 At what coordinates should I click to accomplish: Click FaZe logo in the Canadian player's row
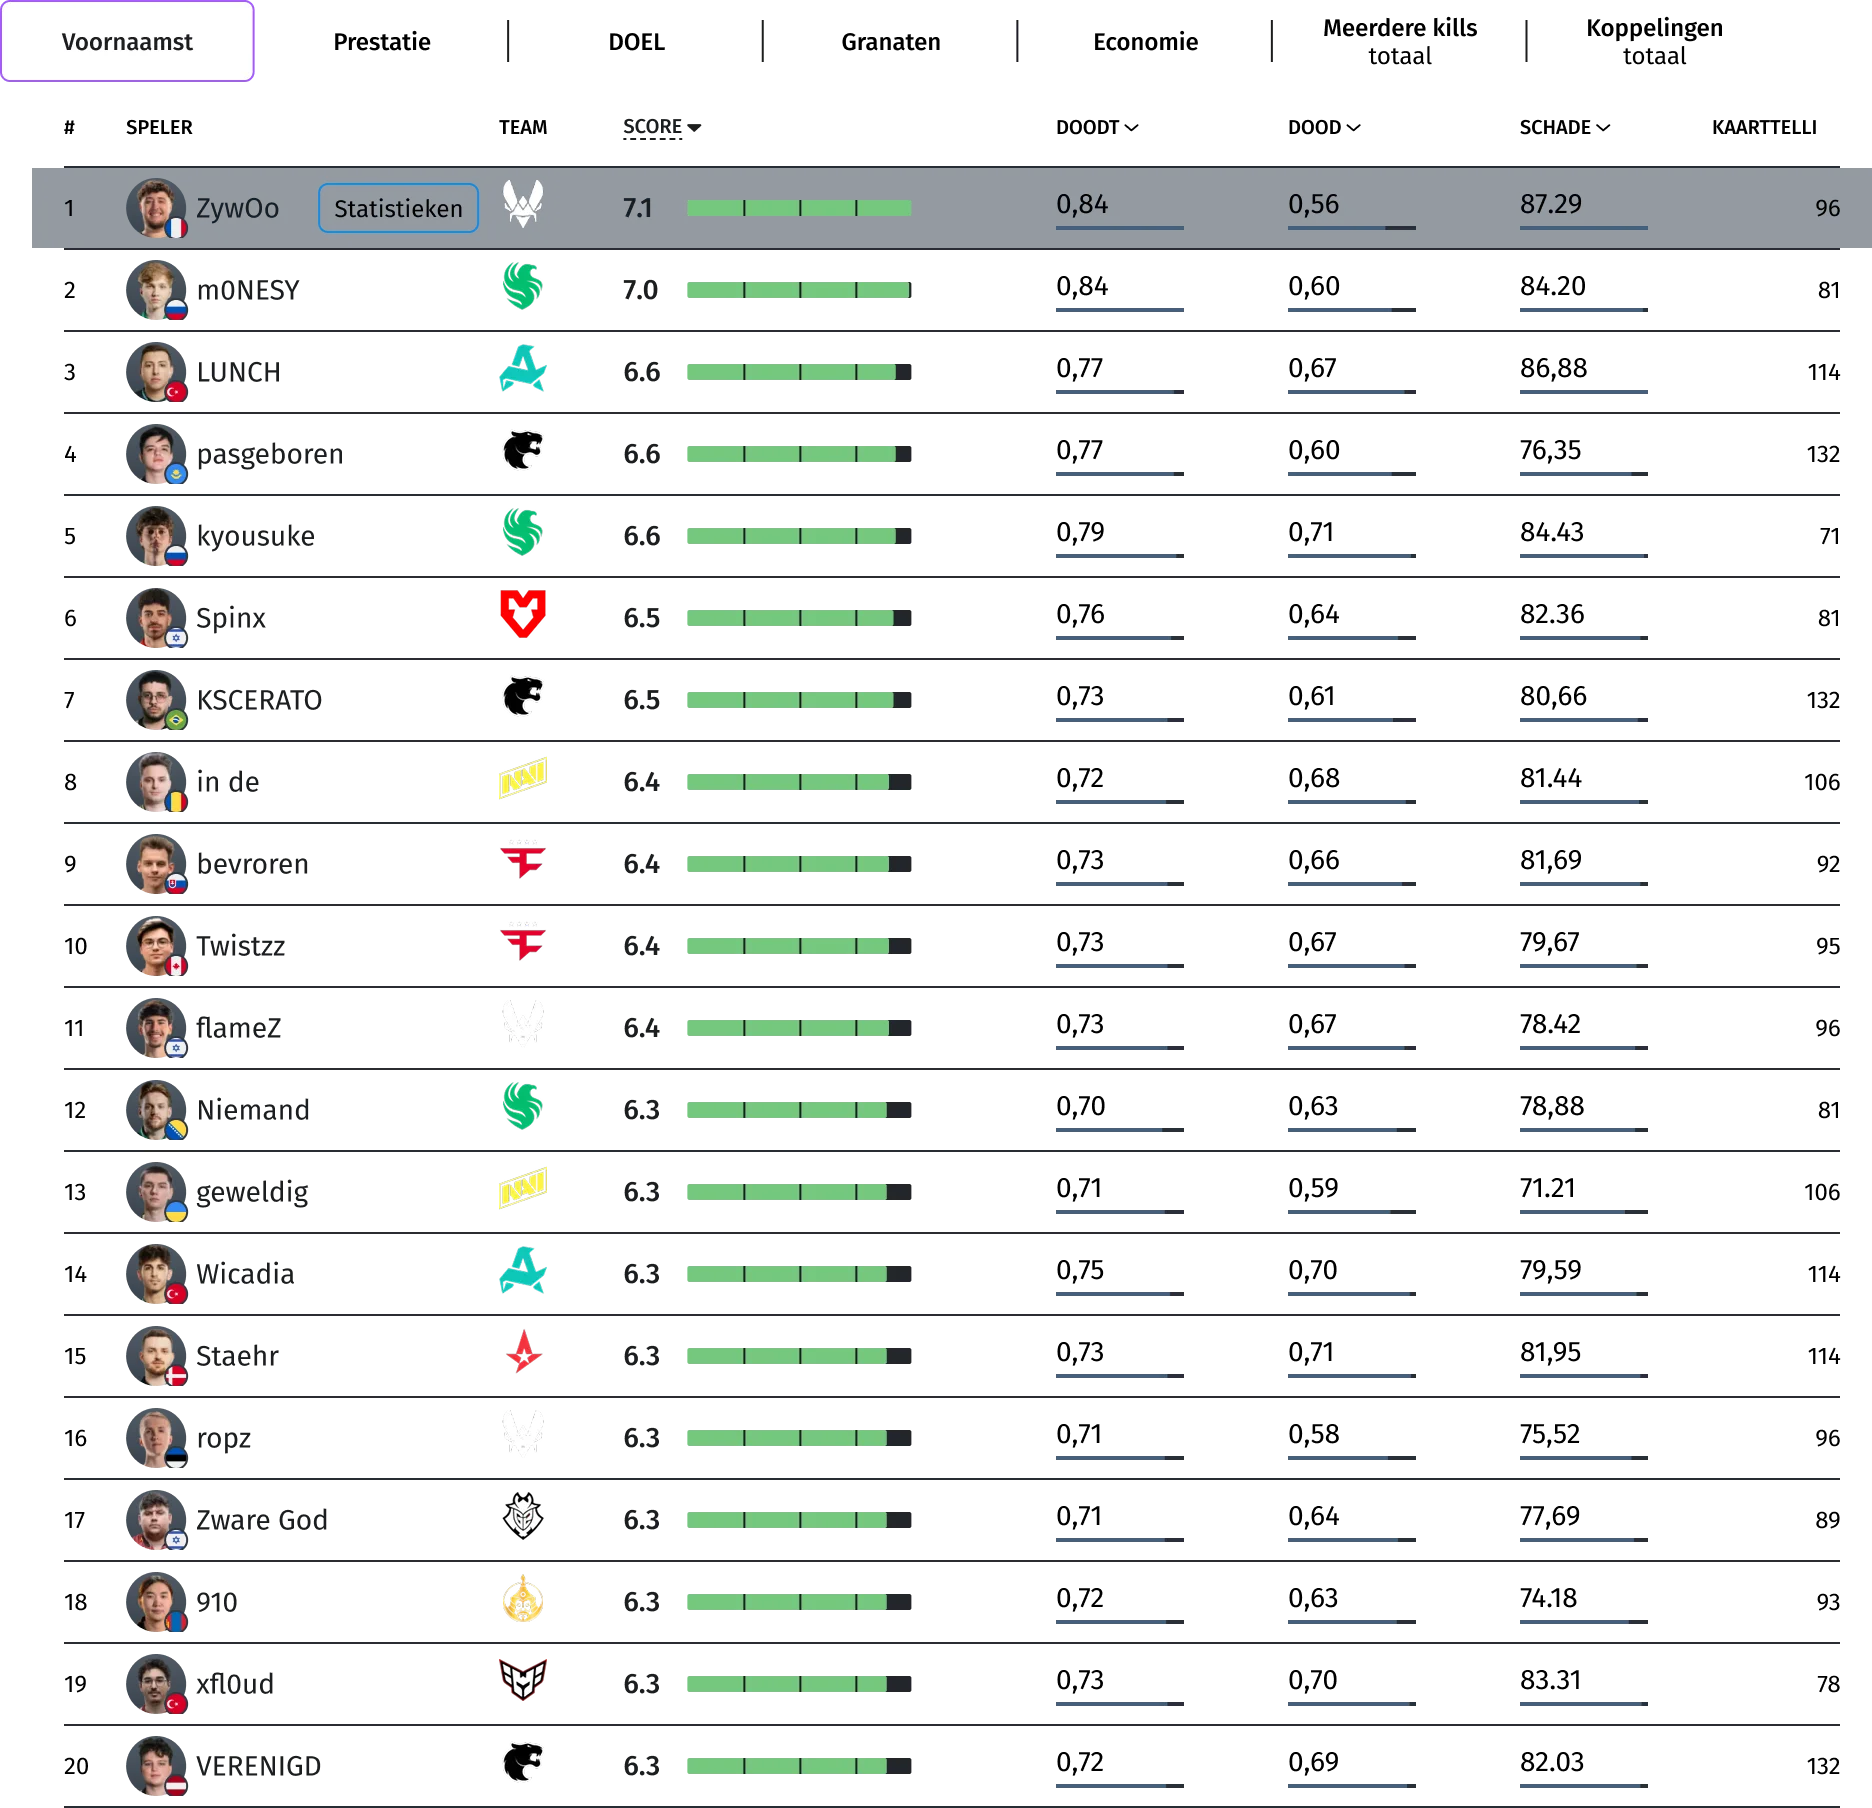(x=522, y=942)
